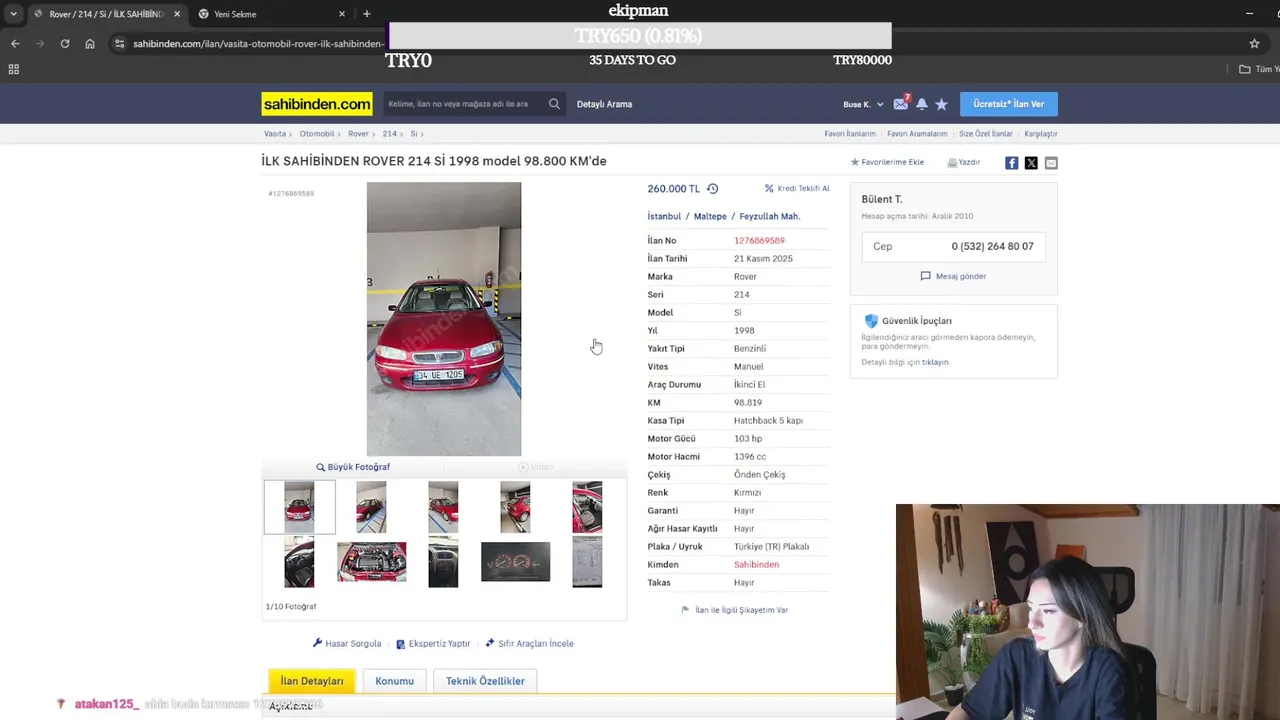Image resolution: width=1280 pixels, height=720 pixels.
Task: Open the Chrome apps grid icon
Action: [x=14, y=69]
